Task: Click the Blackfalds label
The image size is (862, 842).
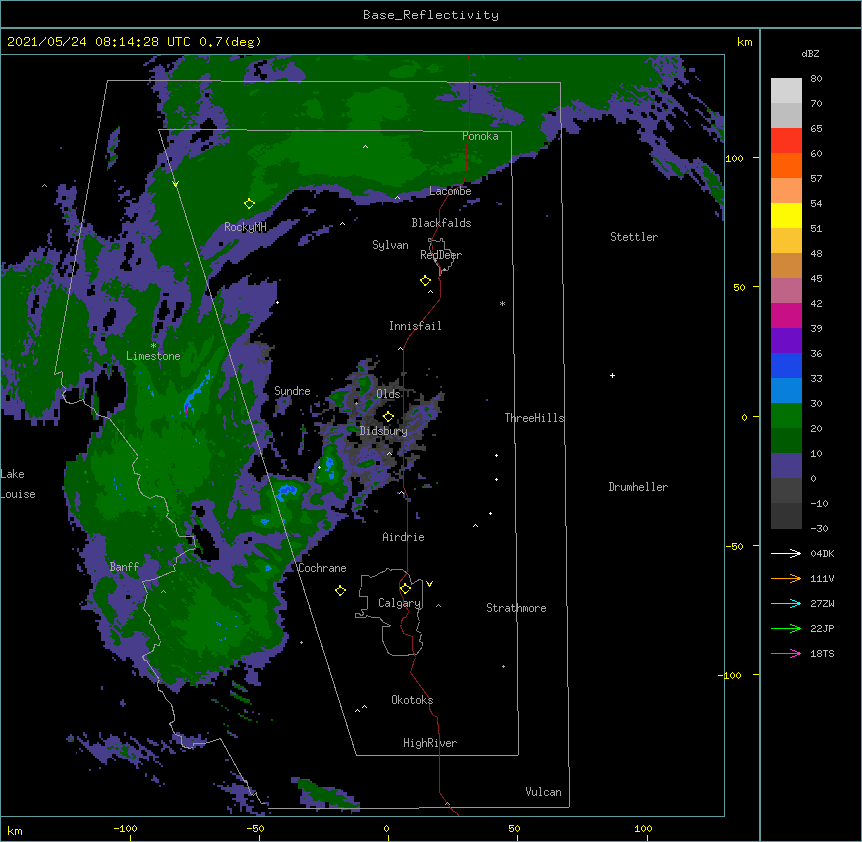Action: click(441, 223)
